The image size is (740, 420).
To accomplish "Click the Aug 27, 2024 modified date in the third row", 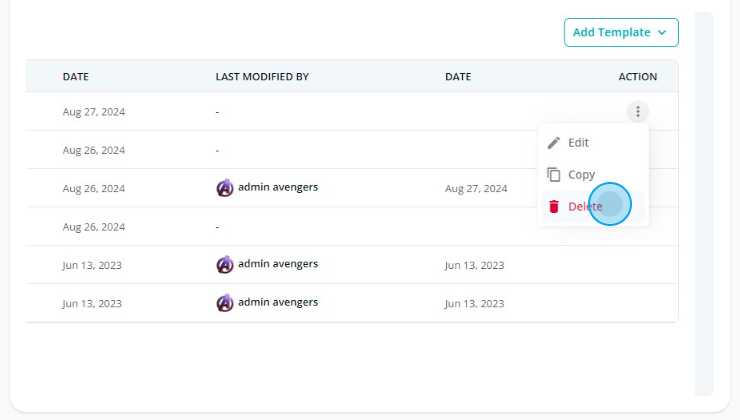I will (475, 188).
